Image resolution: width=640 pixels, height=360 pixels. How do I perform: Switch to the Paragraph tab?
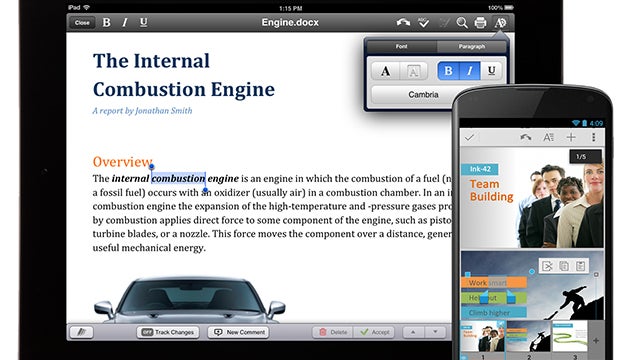471,47
